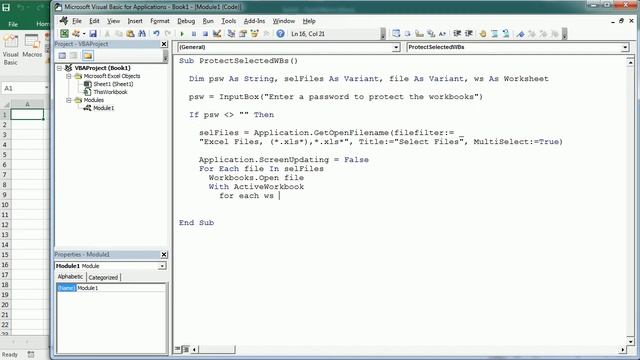Image resolution: width=640 pixels, height=360 pixels.
Task: Click the Quick Info icon
Action: tap(419, 34)
